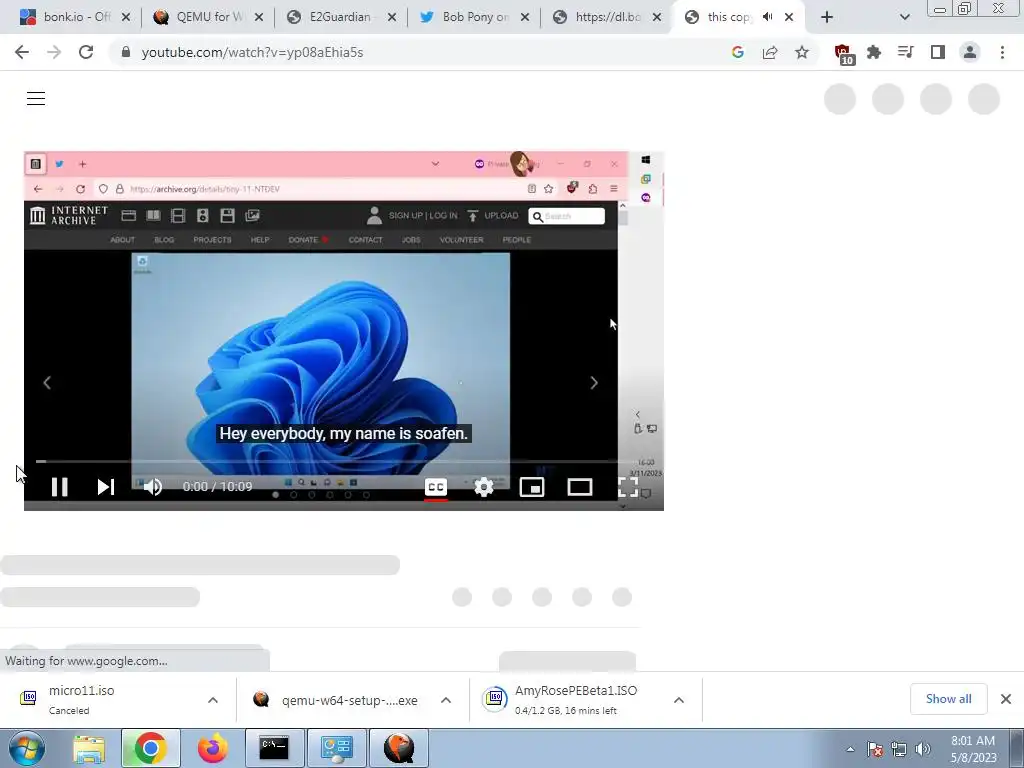This screenshot has width=1024, height=768.
Task: Open Firefox from the taskbar
Action: pyautogui.click(x=213, y=748)
